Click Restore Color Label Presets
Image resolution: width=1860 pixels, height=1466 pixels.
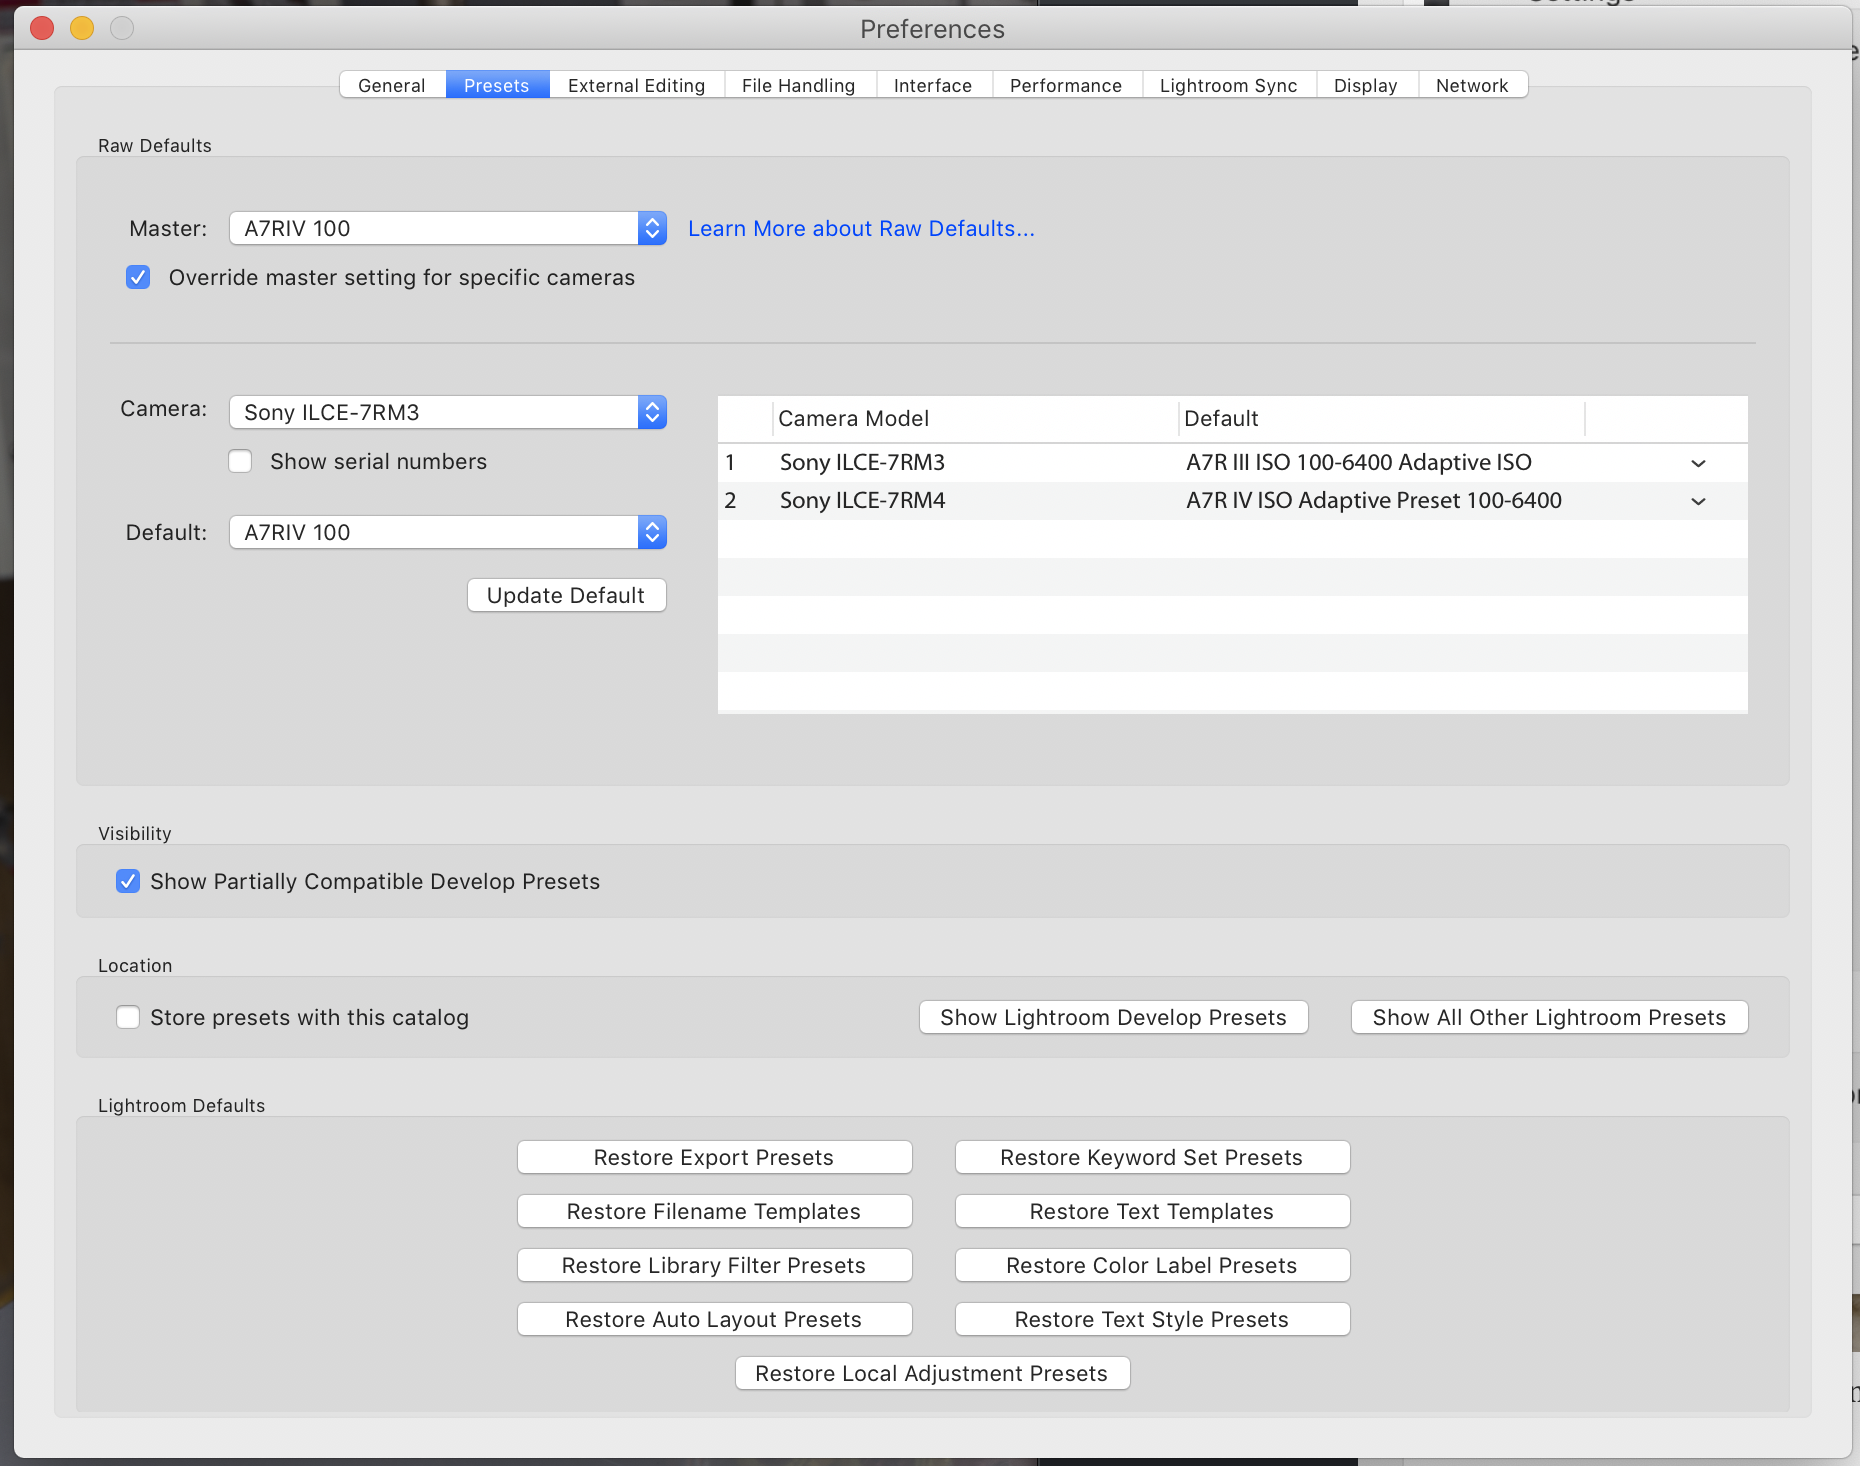click(x=1152, y=1265)
